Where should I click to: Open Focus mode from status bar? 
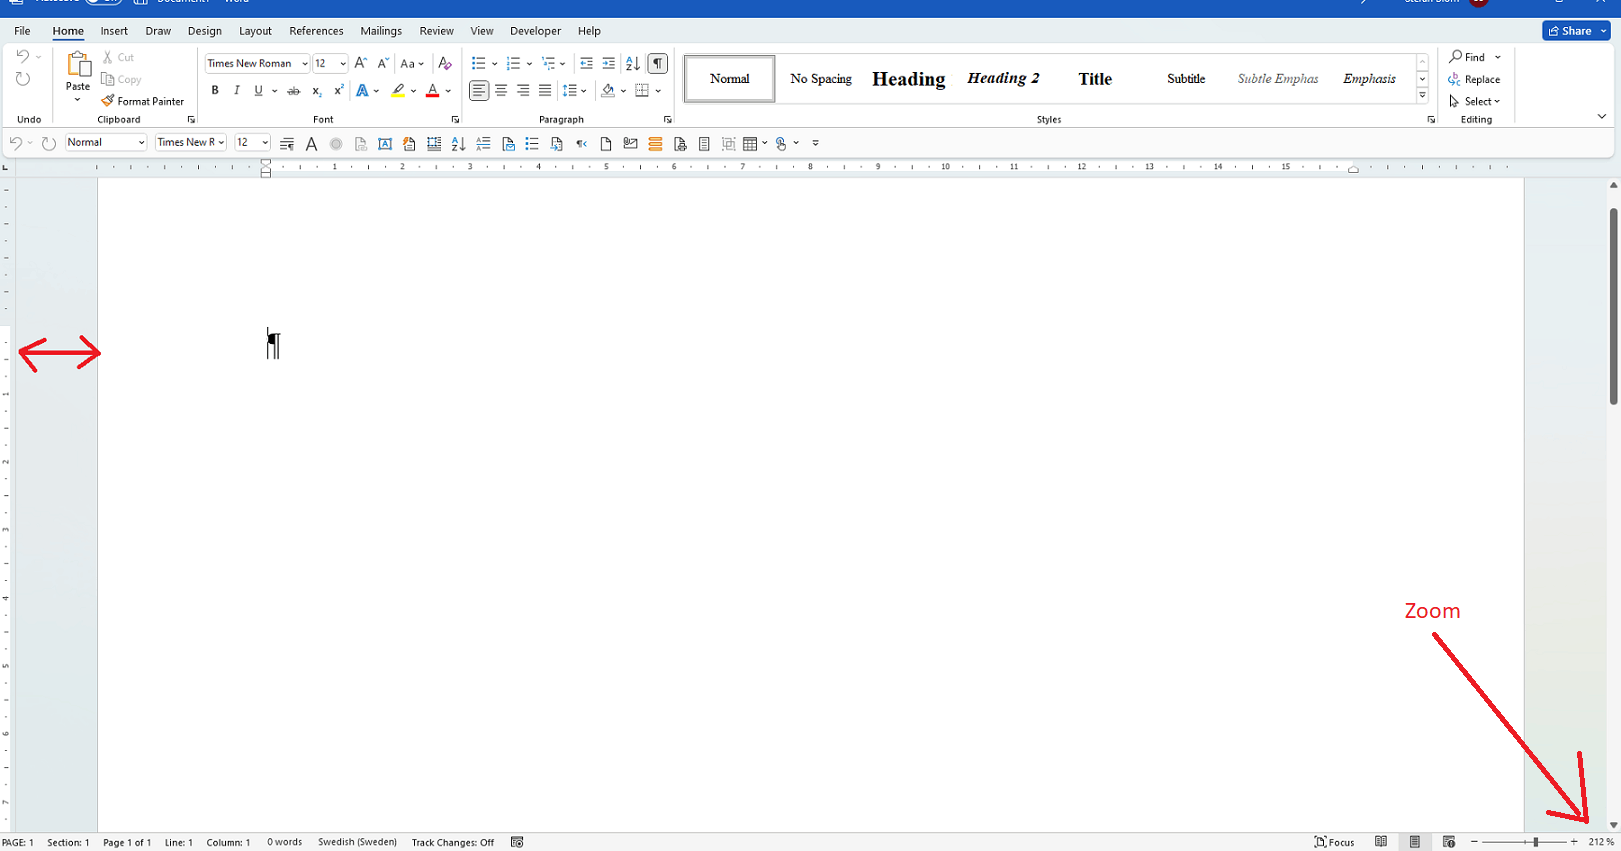[x=1334, y=842]
